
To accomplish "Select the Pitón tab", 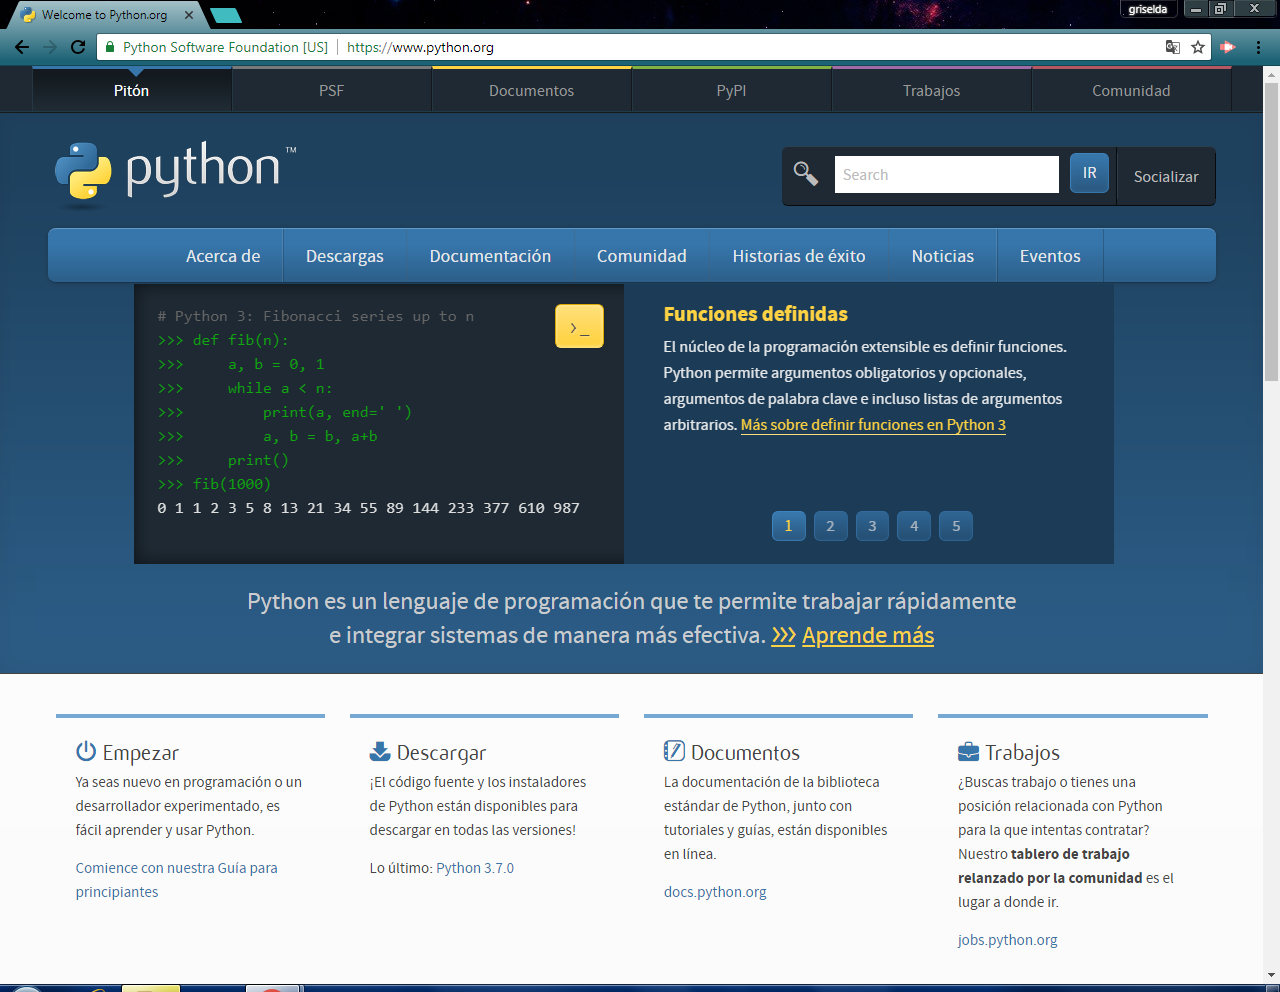I will [132, 90].
